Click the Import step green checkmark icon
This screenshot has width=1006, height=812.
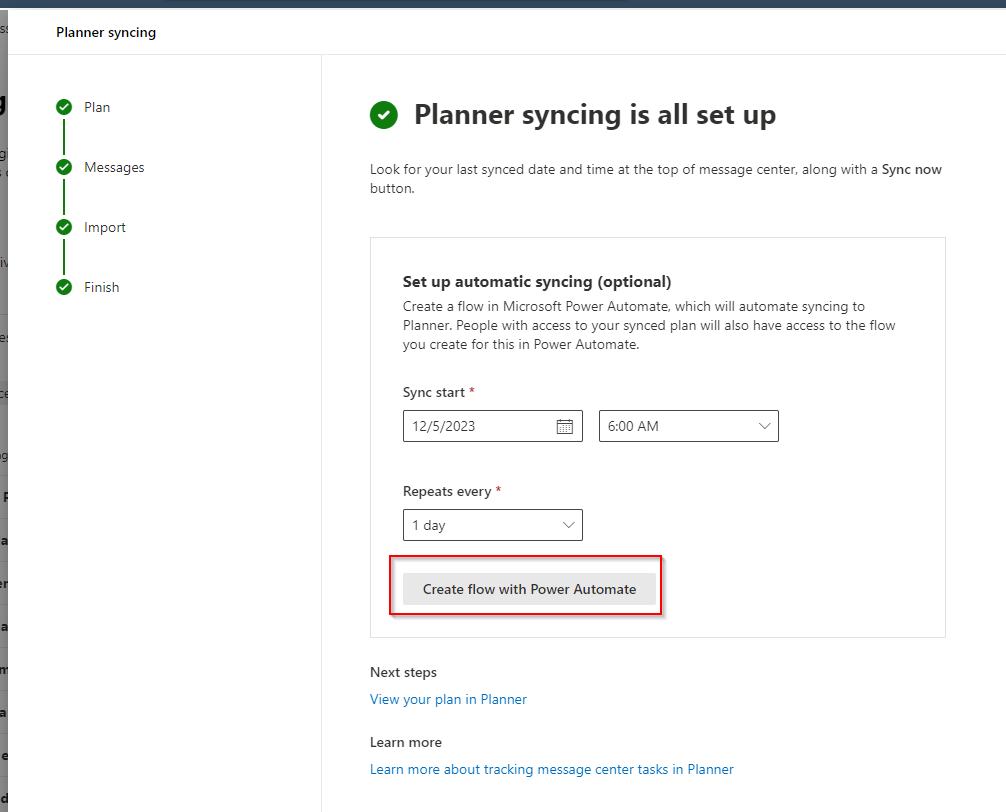(64, 227)
